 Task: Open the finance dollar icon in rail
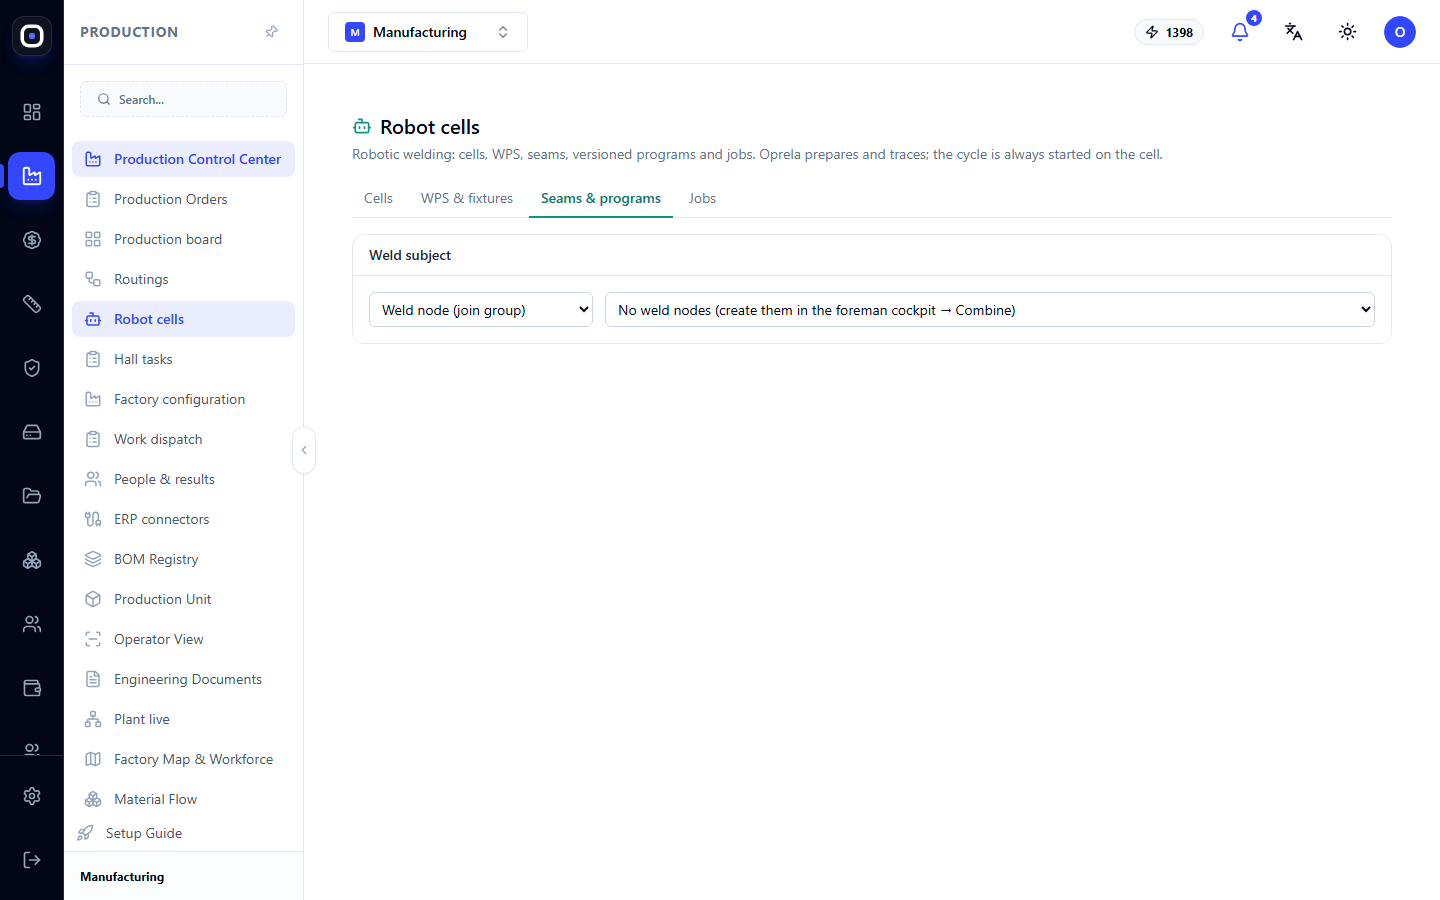click(32, 240)
